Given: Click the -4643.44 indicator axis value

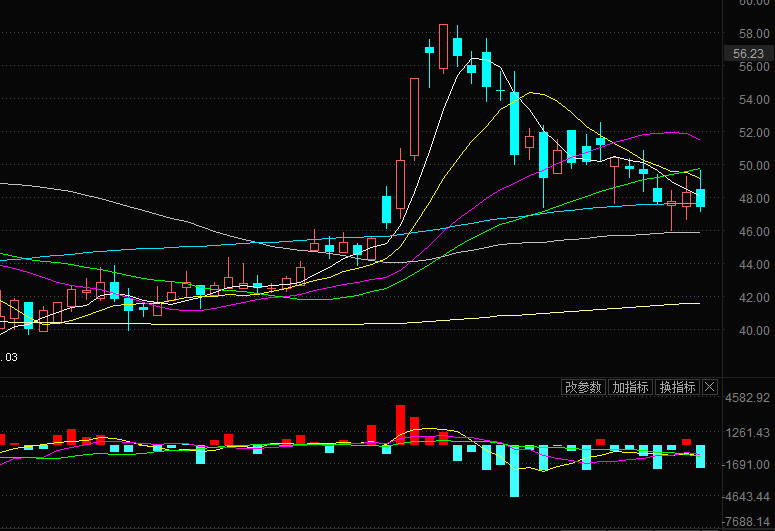Looking at the screenshot, I should [746, 496].
